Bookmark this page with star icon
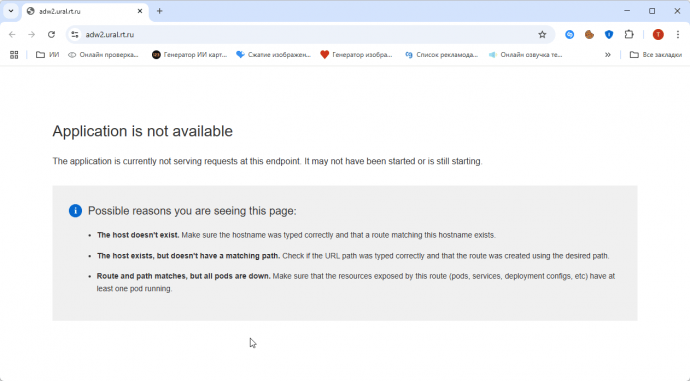690x381 pixels. 542,34
